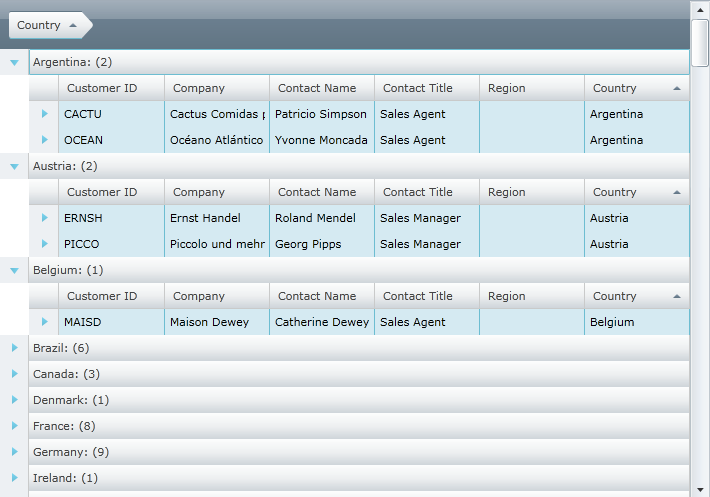The height and width of the screenshot is (497, 710).
Task: Sort by Company in Austria table
Action: click(x=217, y=192)
